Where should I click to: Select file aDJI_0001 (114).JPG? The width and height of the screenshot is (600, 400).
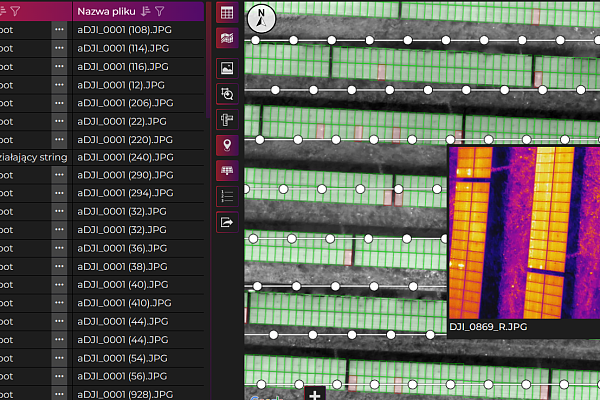(x=123, y=48)
